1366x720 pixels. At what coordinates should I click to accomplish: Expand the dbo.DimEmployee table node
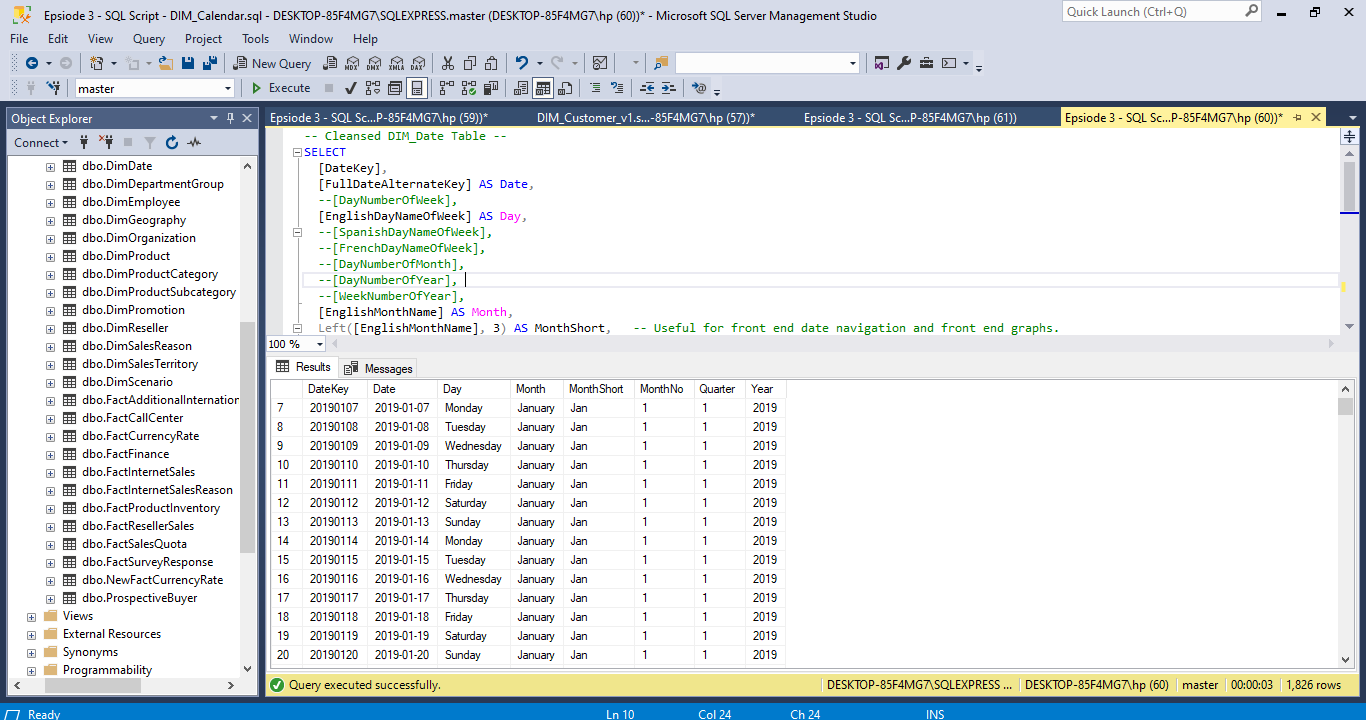[x=50, y=202]
